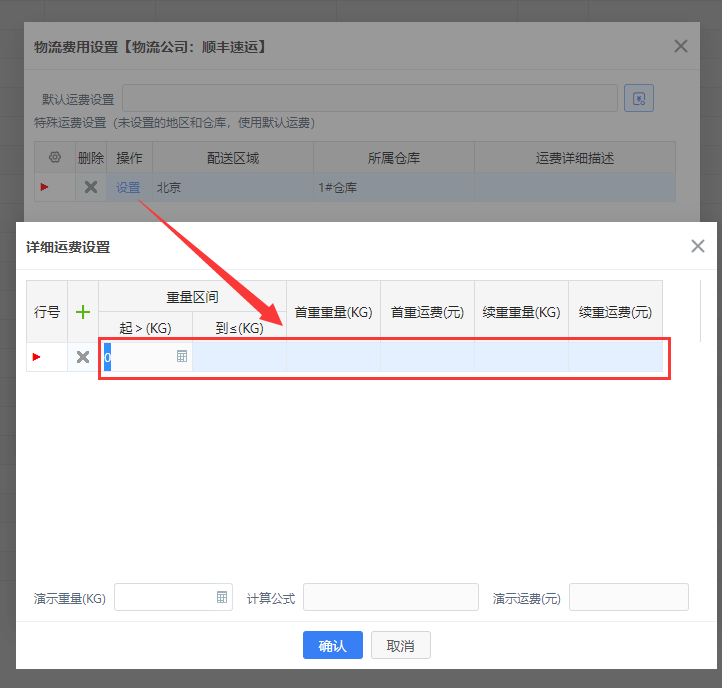The height and width of the screenshot is (688, 722).
Task: Click the 1#仓库 warehouse cell
Action: (394, 187)
